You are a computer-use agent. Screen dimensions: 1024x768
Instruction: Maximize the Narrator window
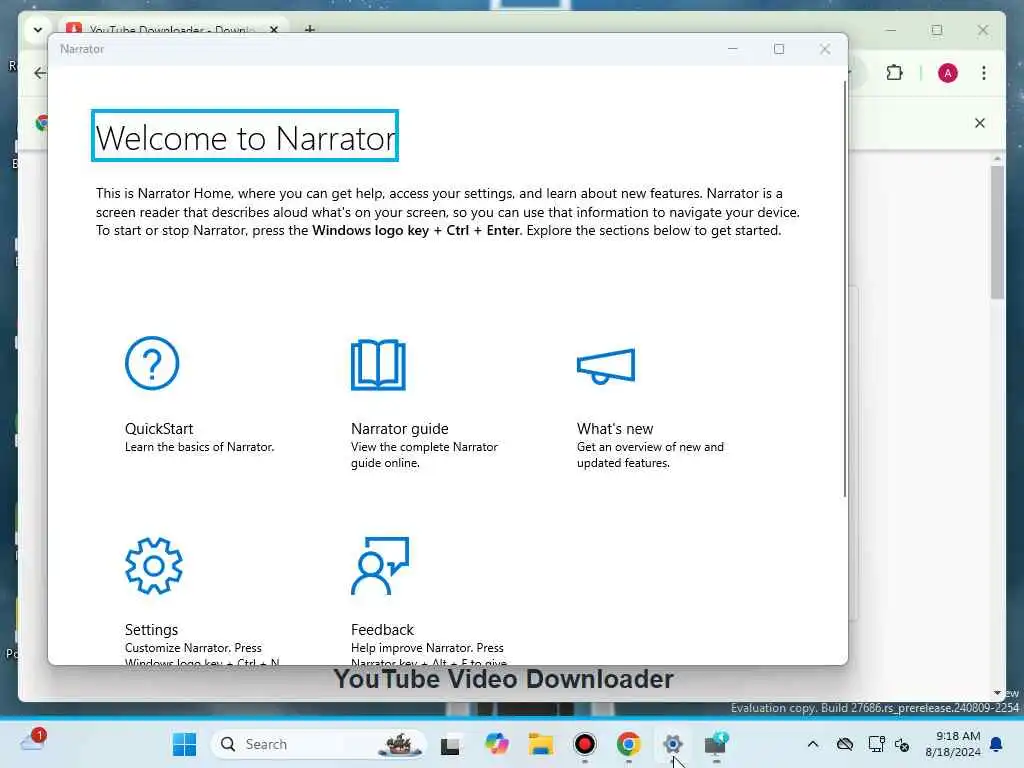point(778,49)
